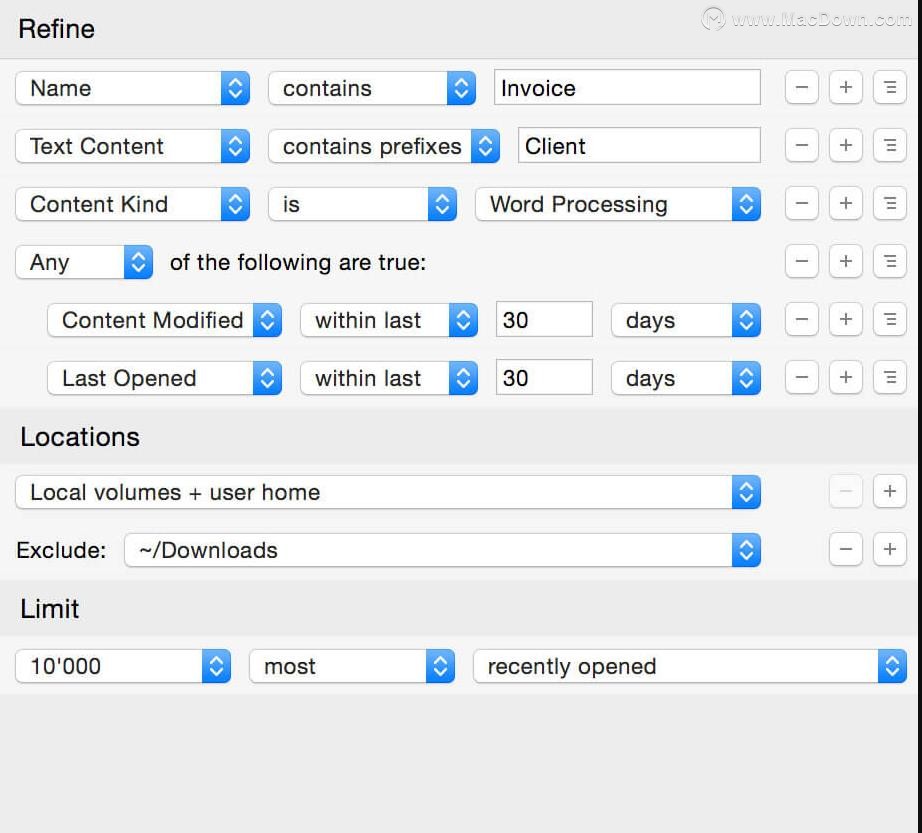
Task: Remove the Any-of-the-following group row
Action: click(801, 262)
